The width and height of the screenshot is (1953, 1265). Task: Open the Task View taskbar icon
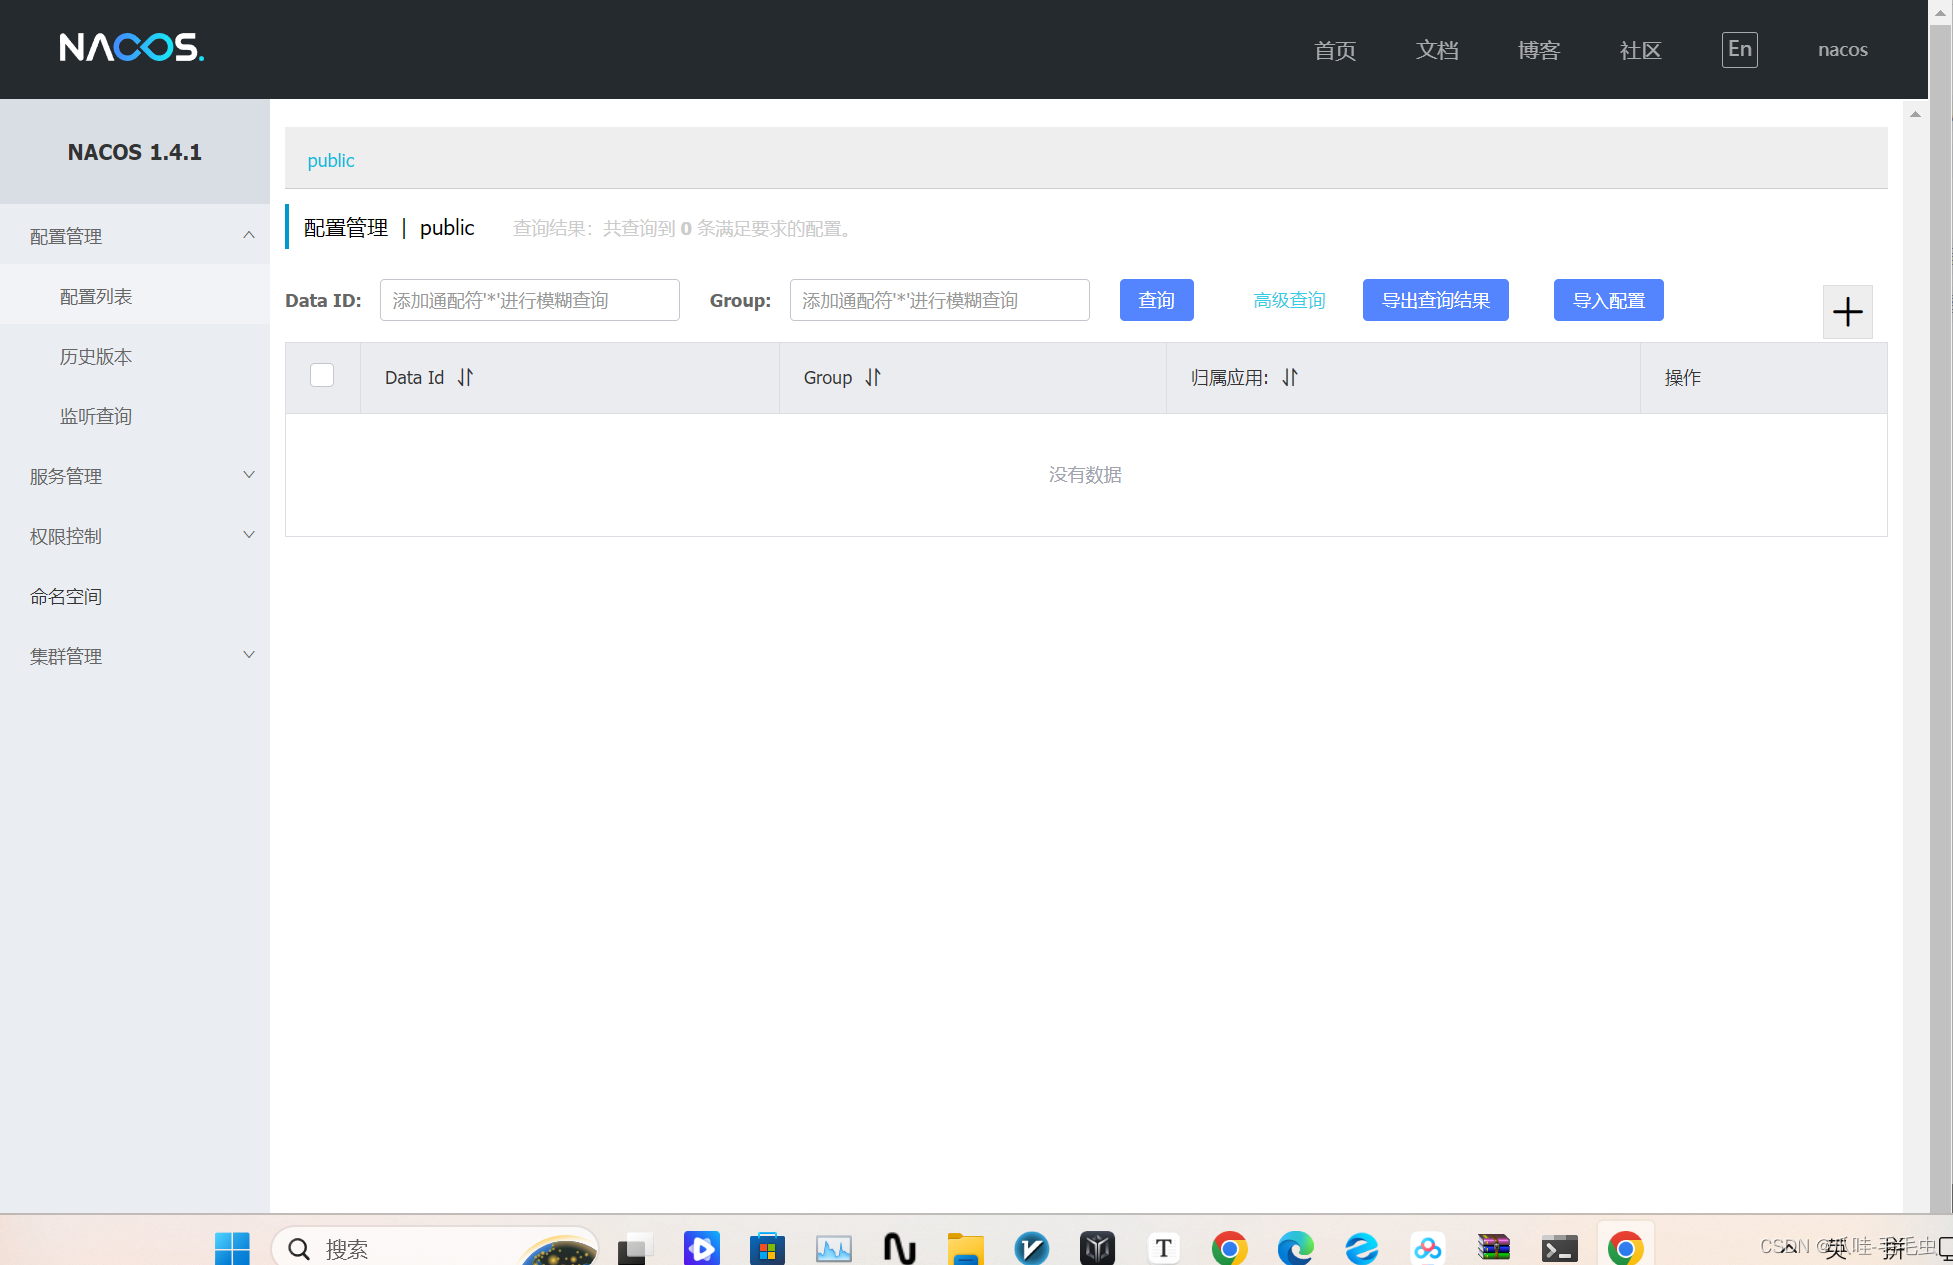coord(635,1248)
